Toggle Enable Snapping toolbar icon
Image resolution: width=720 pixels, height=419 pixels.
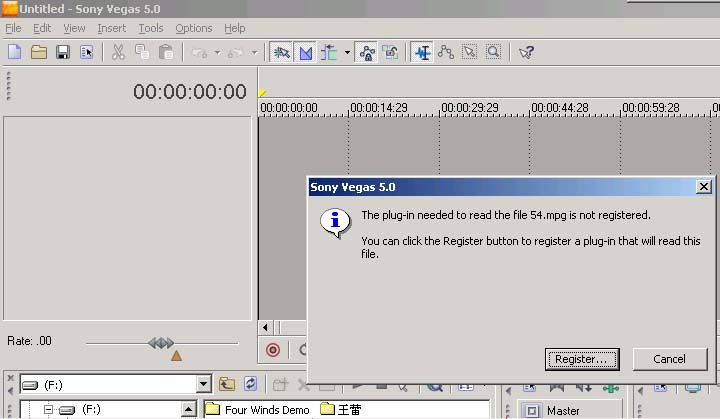281,52
